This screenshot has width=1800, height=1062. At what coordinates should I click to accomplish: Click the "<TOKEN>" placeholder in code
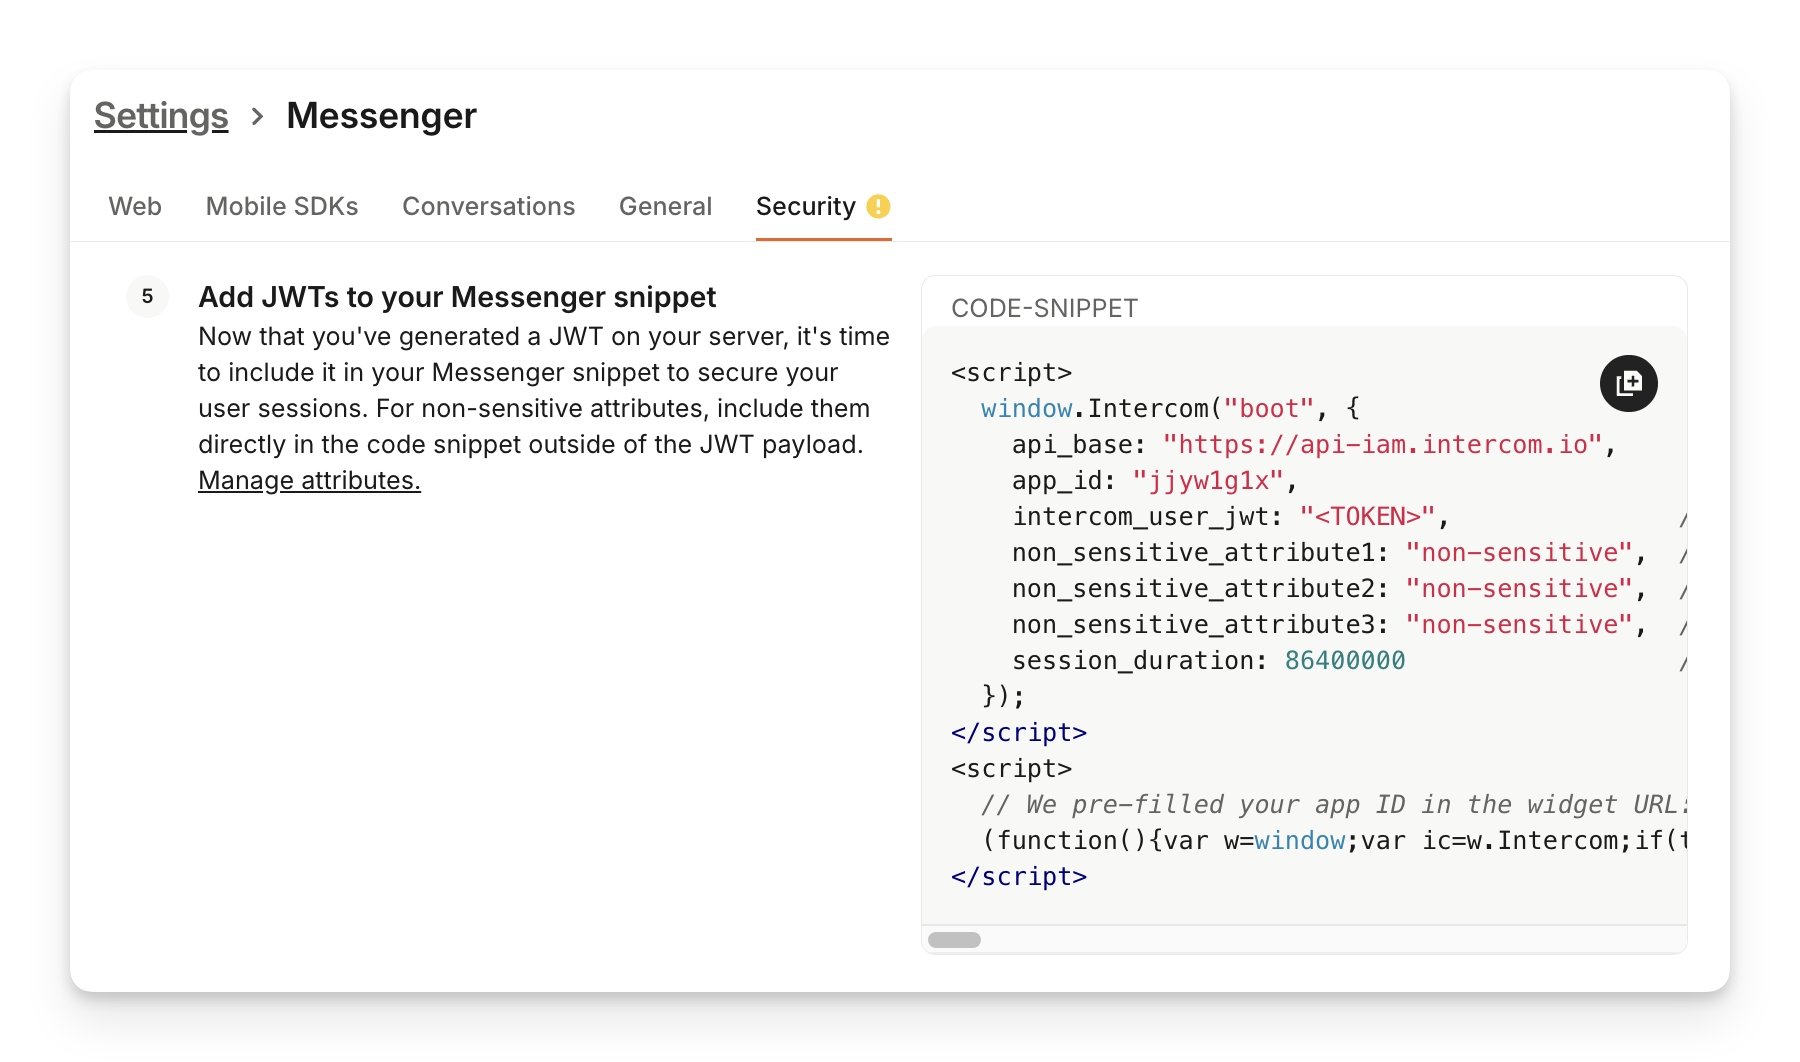coord(1367,516)
